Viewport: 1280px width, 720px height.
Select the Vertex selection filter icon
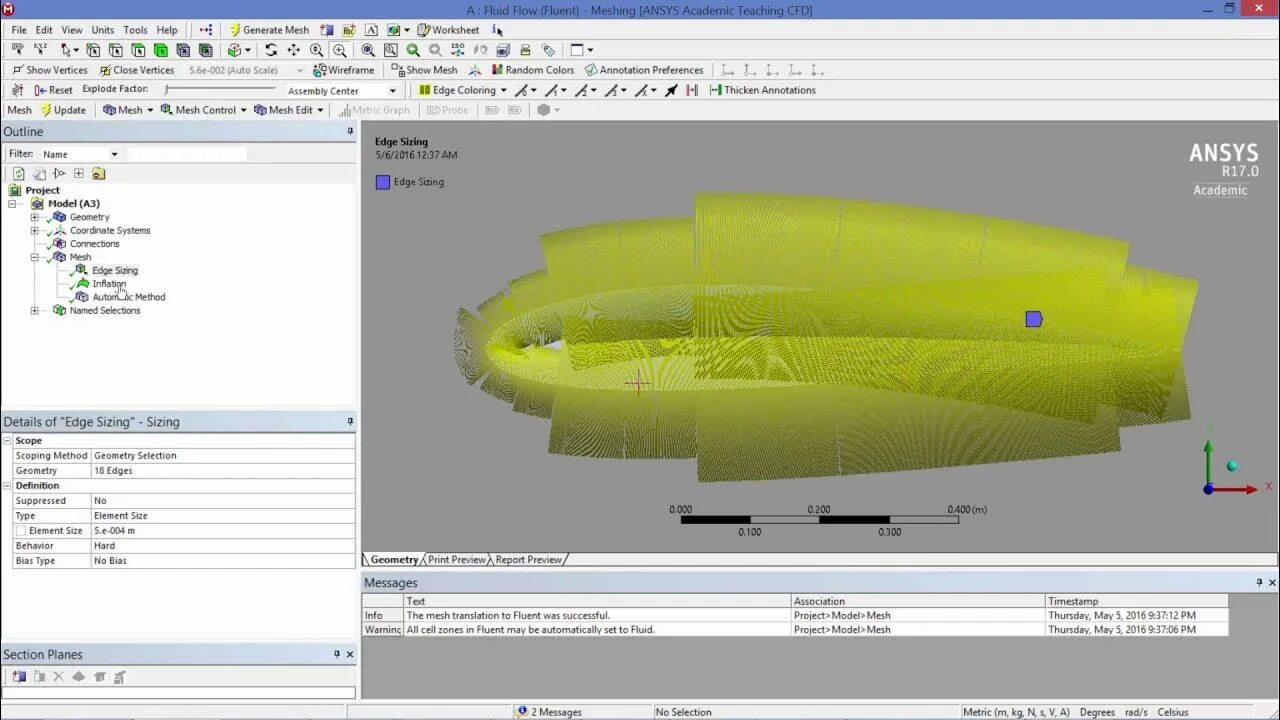[93, 50]
